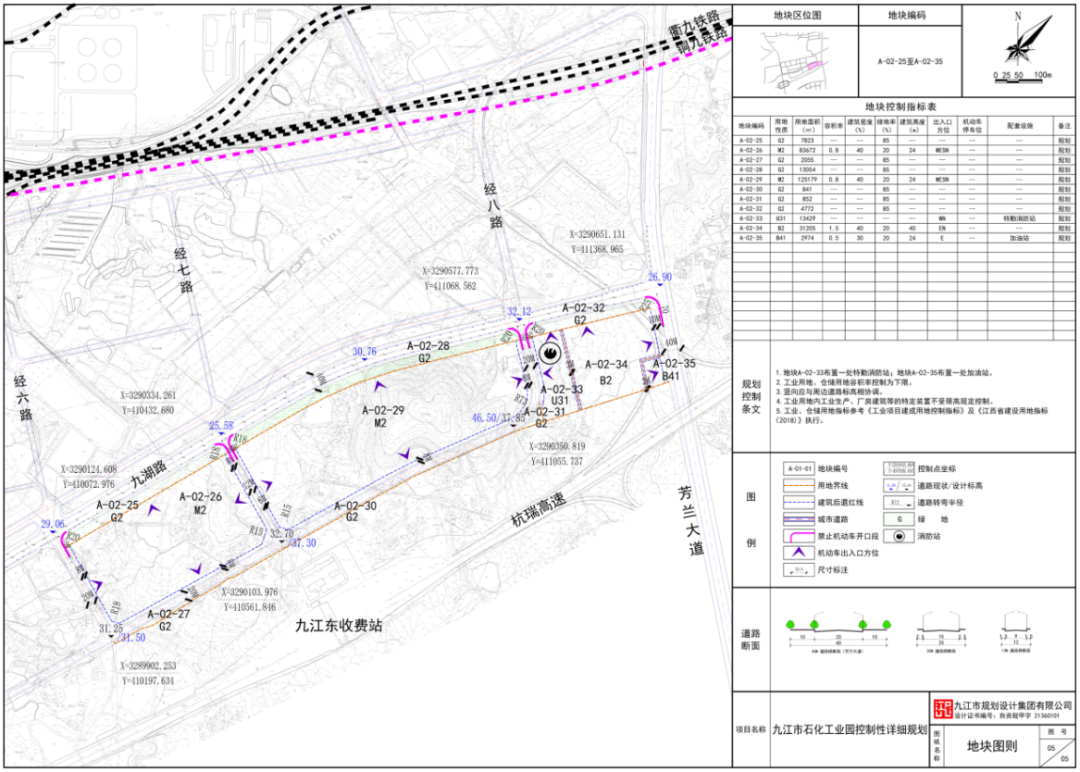Click the blue dashed setback line legend sample

point(798,503)
